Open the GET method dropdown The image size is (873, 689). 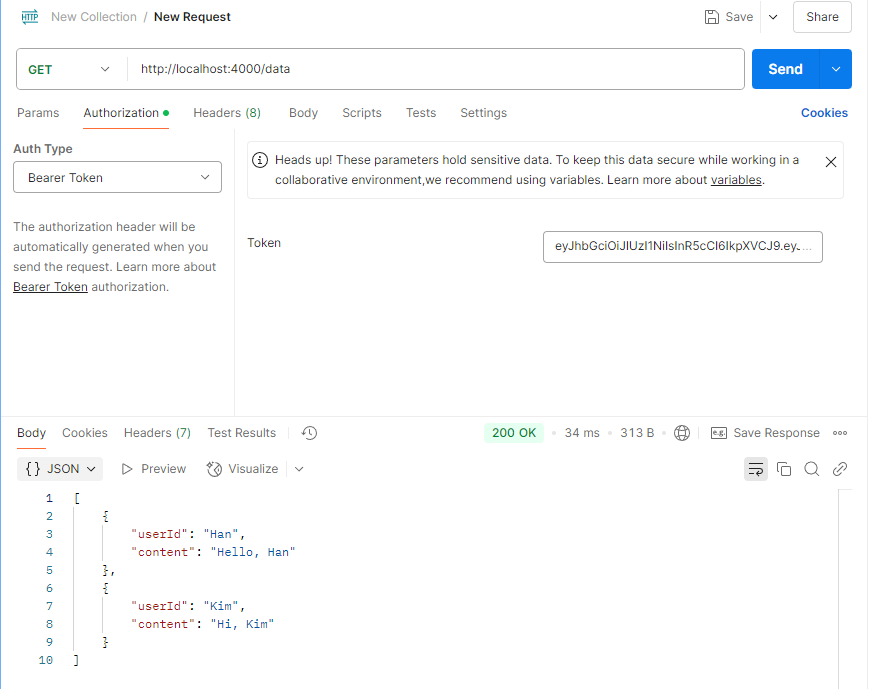pos(70,70)
